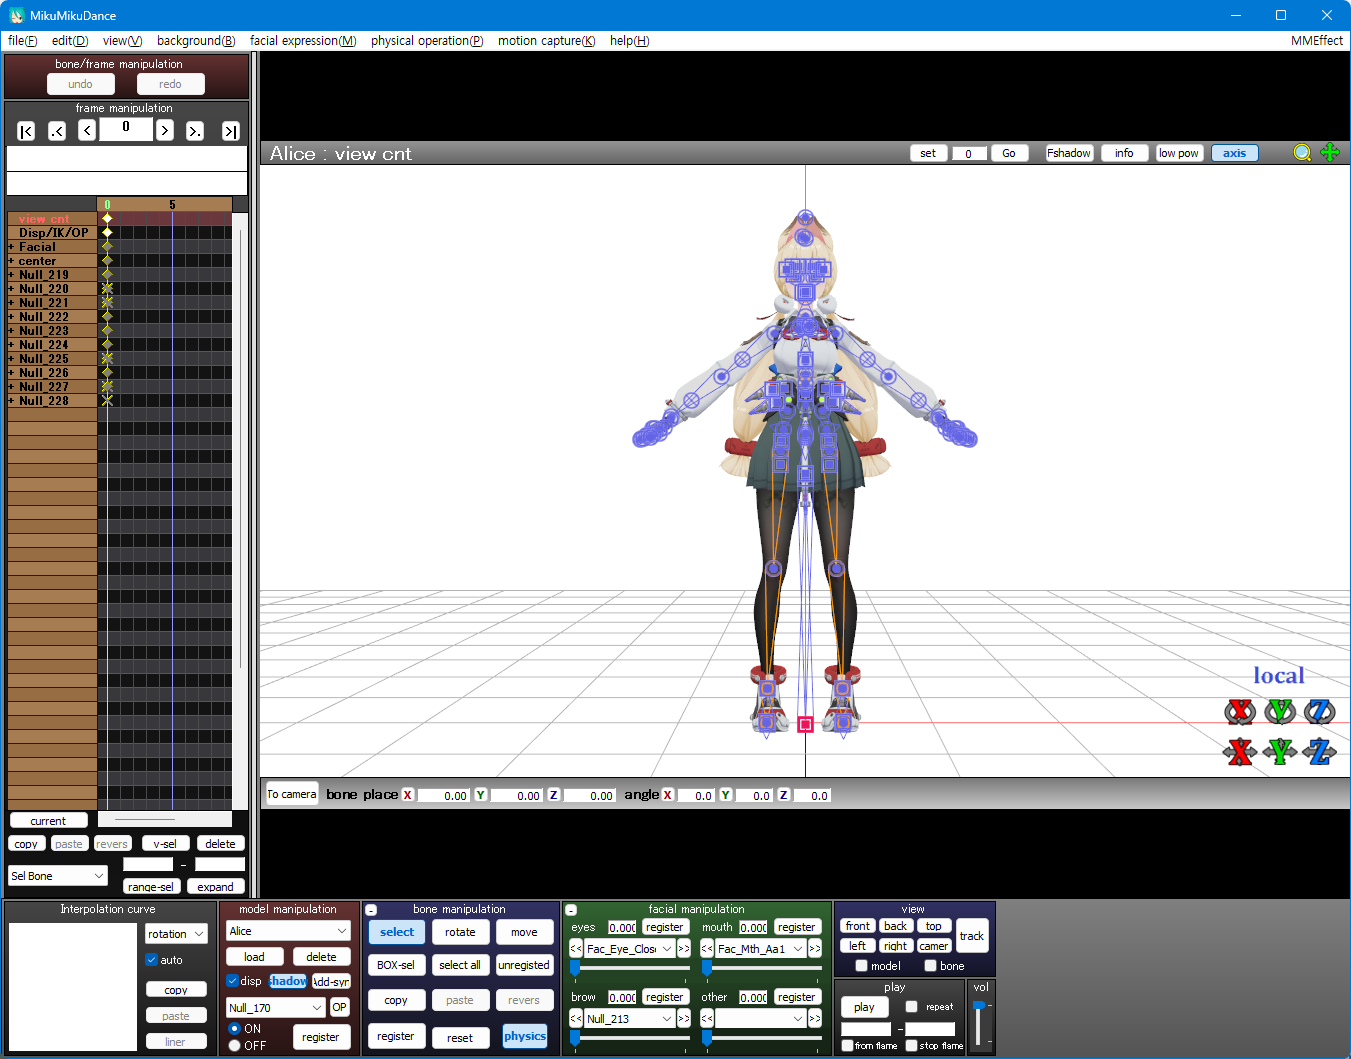Click bone place X value field
Screen dimensions: 1351x1059
click(x=443, y=796)
